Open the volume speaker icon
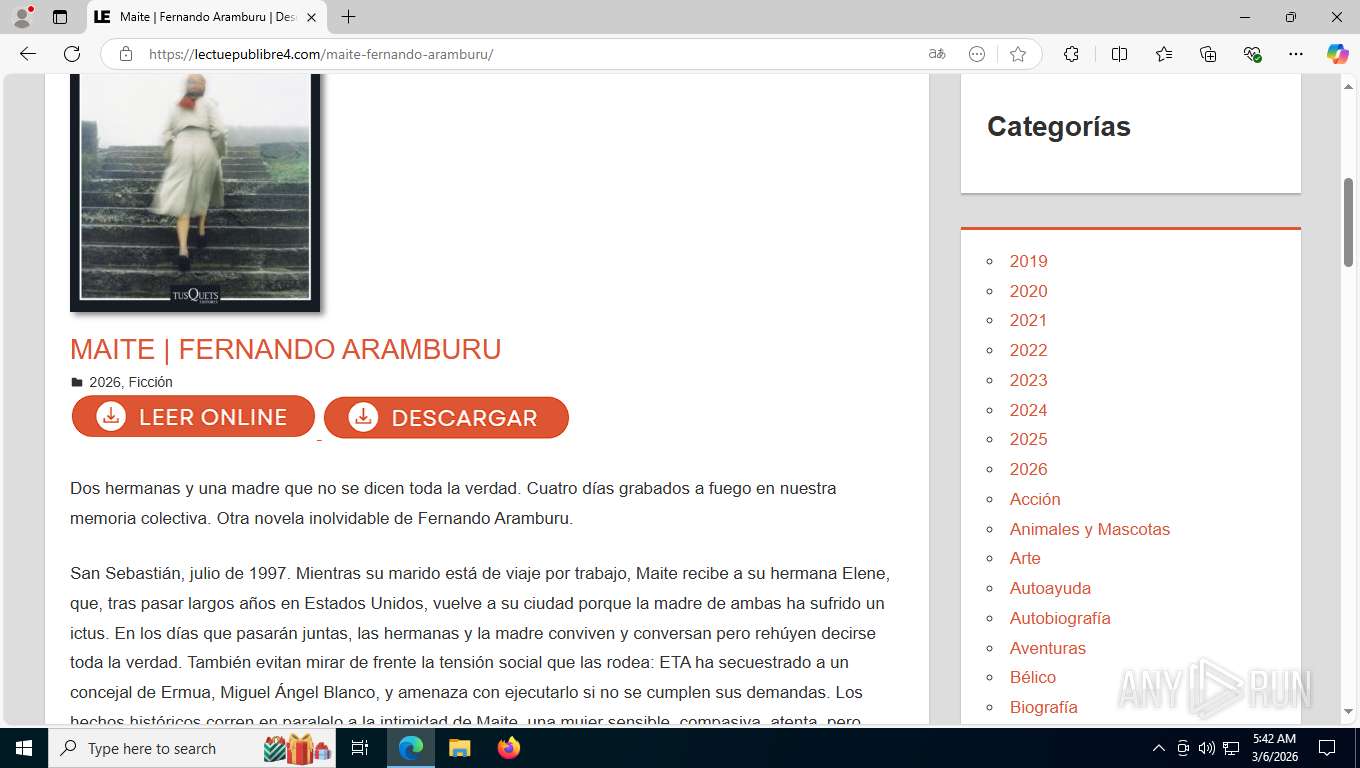 (1207, 748)
